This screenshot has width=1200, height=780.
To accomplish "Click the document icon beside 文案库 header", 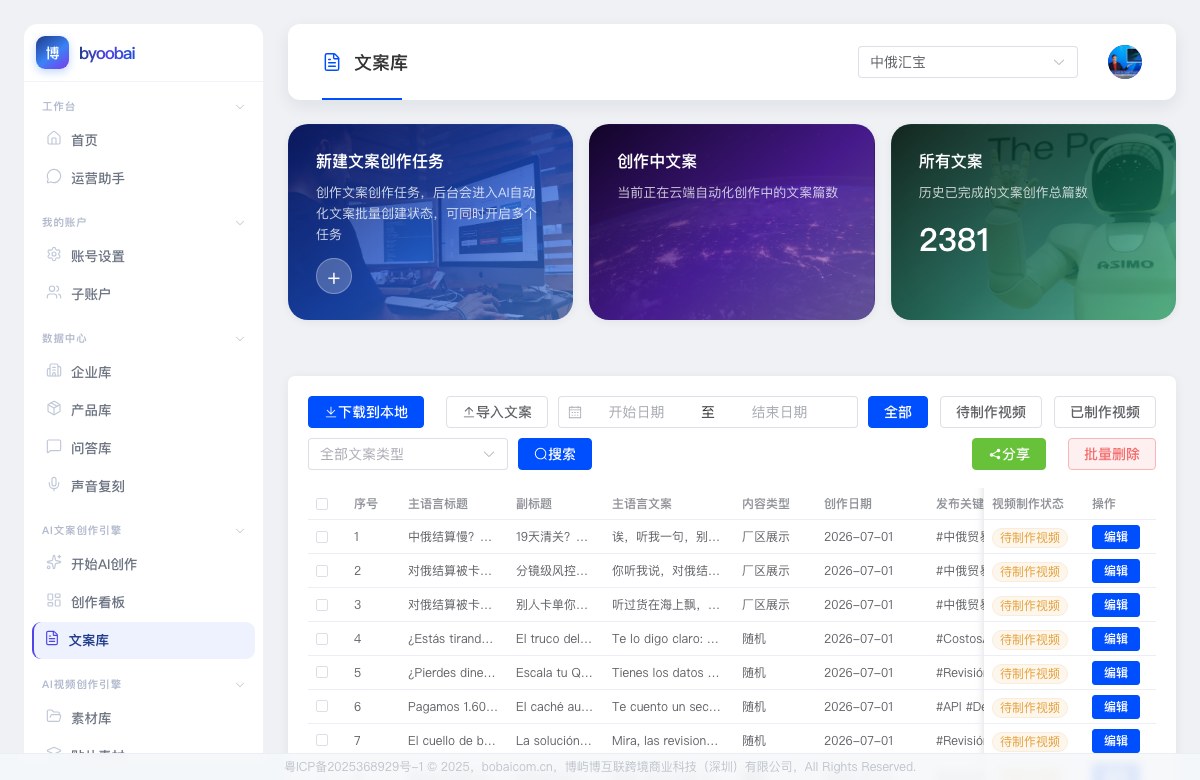I will (332, 63).
